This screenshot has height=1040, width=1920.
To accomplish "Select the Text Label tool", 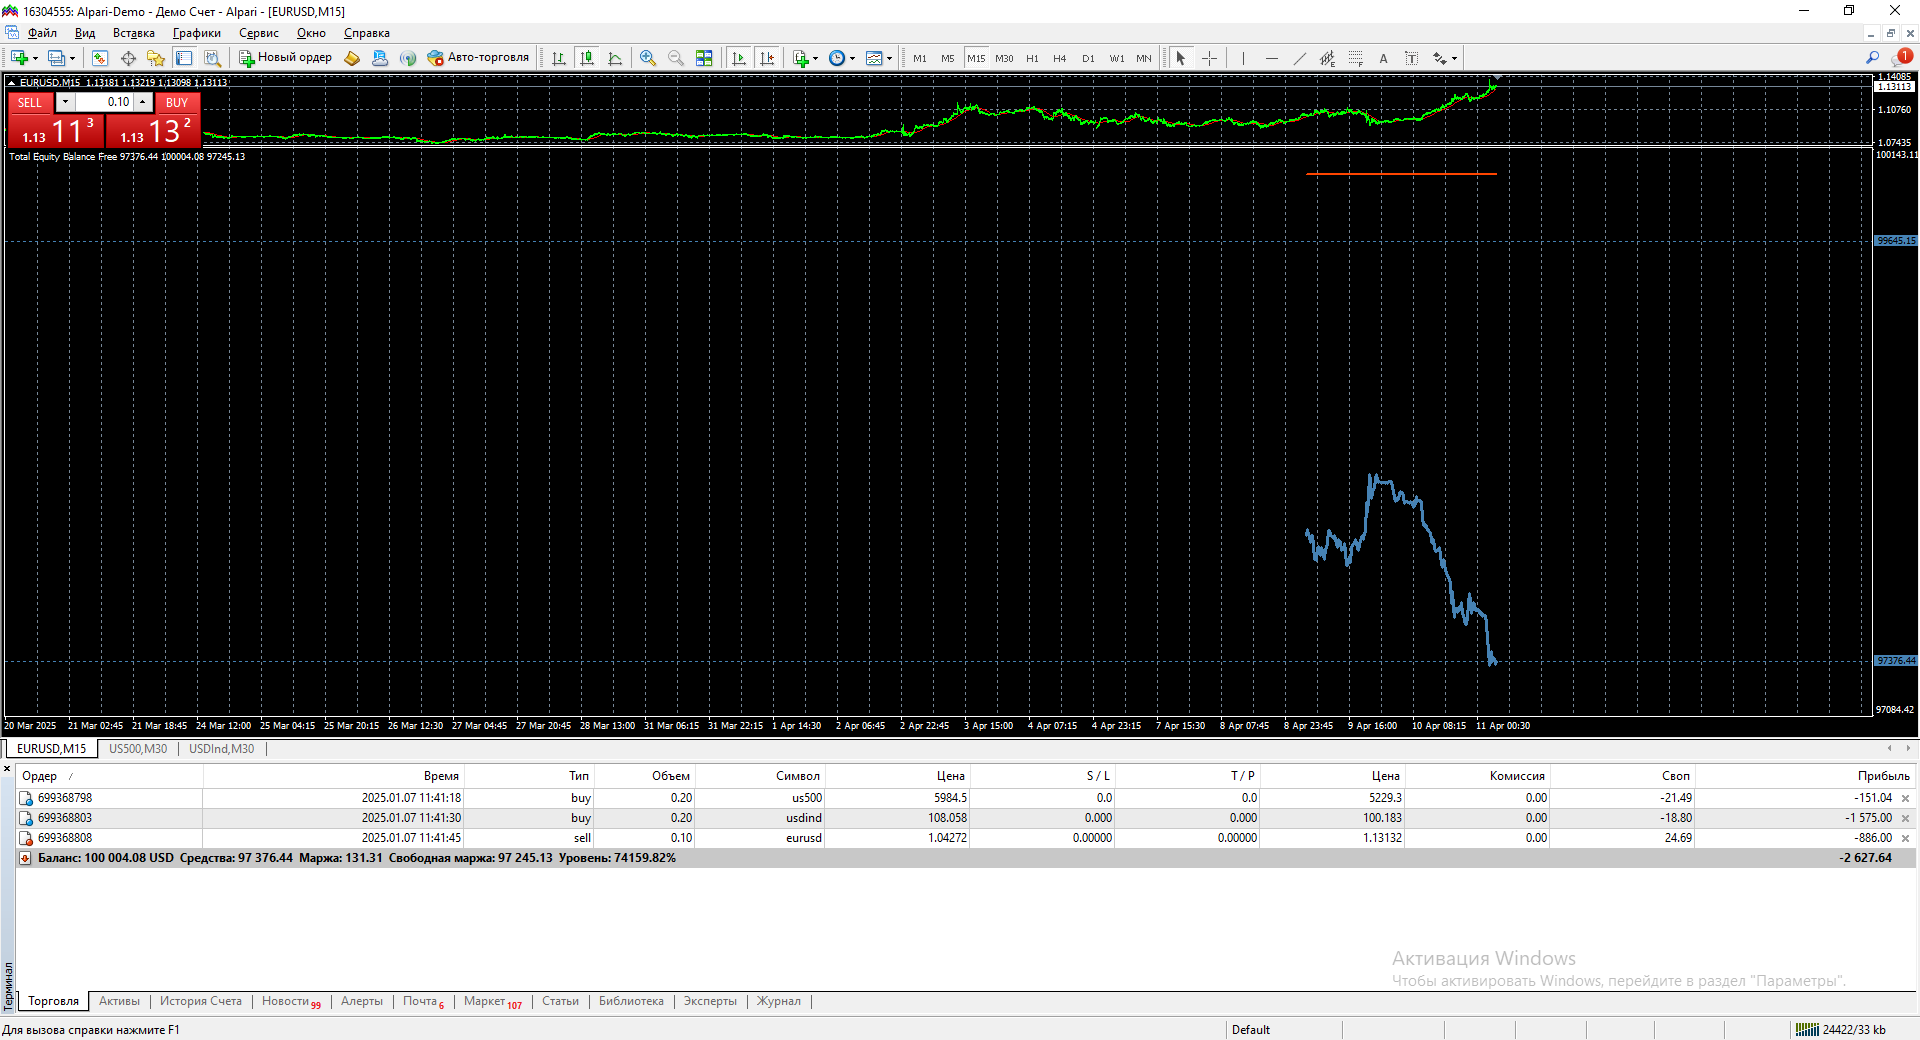I will click(1411, 58).
